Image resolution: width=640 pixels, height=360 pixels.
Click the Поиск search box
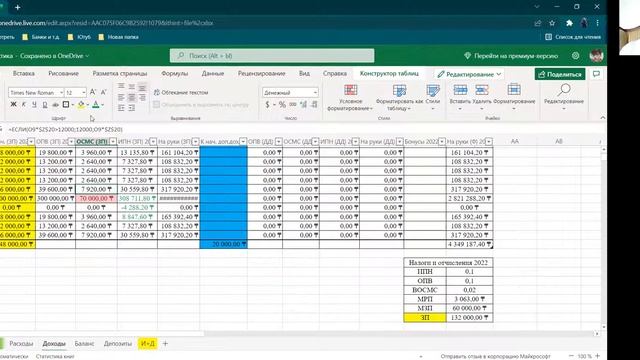point(272,56)
